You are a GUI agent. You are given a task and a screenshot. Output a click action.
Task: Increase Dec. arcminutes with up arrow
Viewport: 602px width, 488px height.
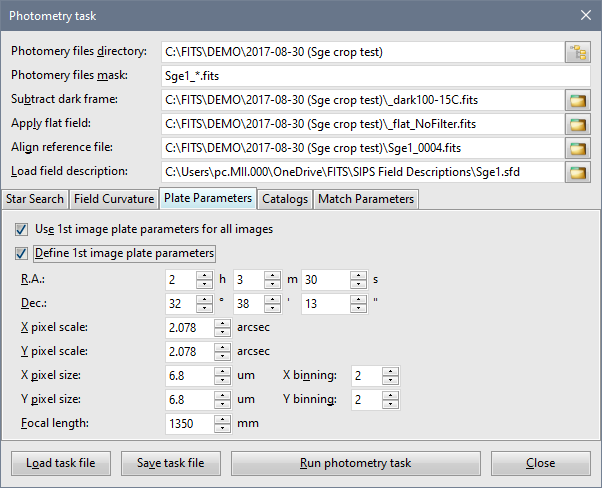[x=273, y=299]
